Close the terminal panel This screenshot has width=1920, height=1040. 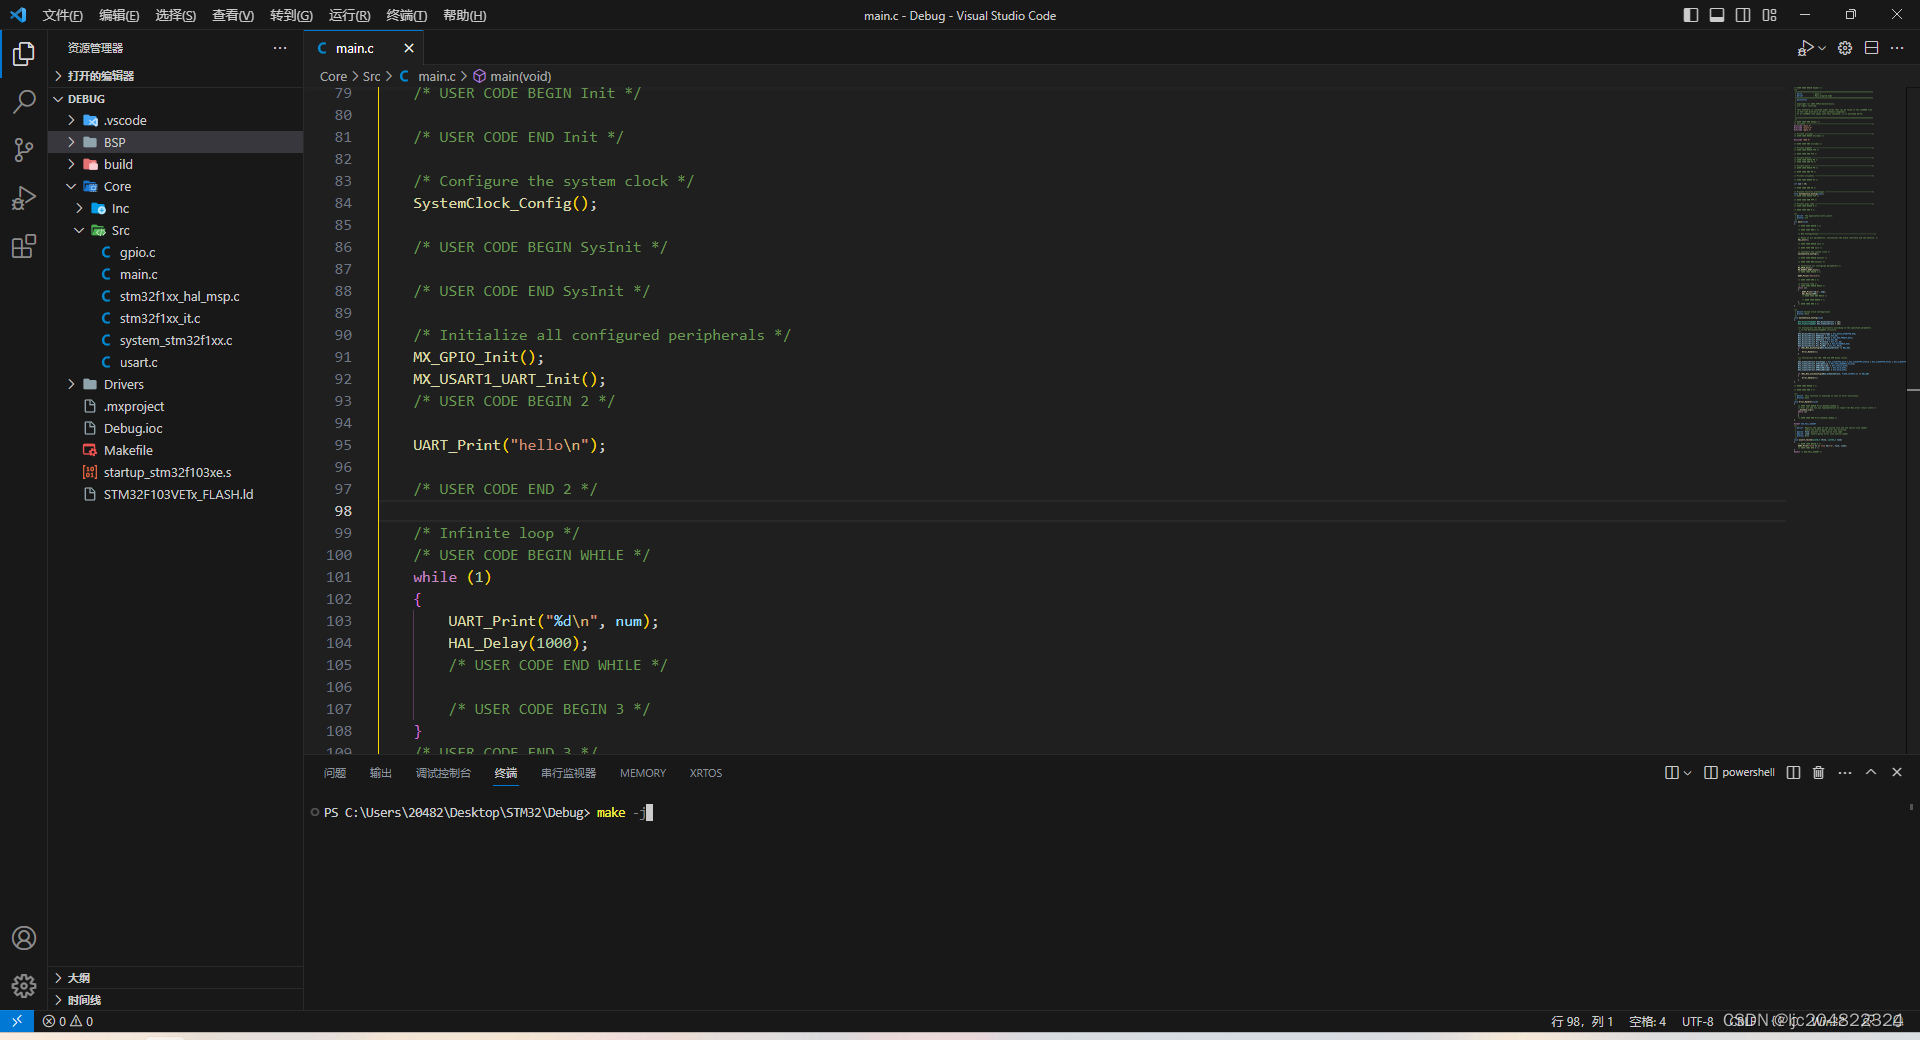1897,772
